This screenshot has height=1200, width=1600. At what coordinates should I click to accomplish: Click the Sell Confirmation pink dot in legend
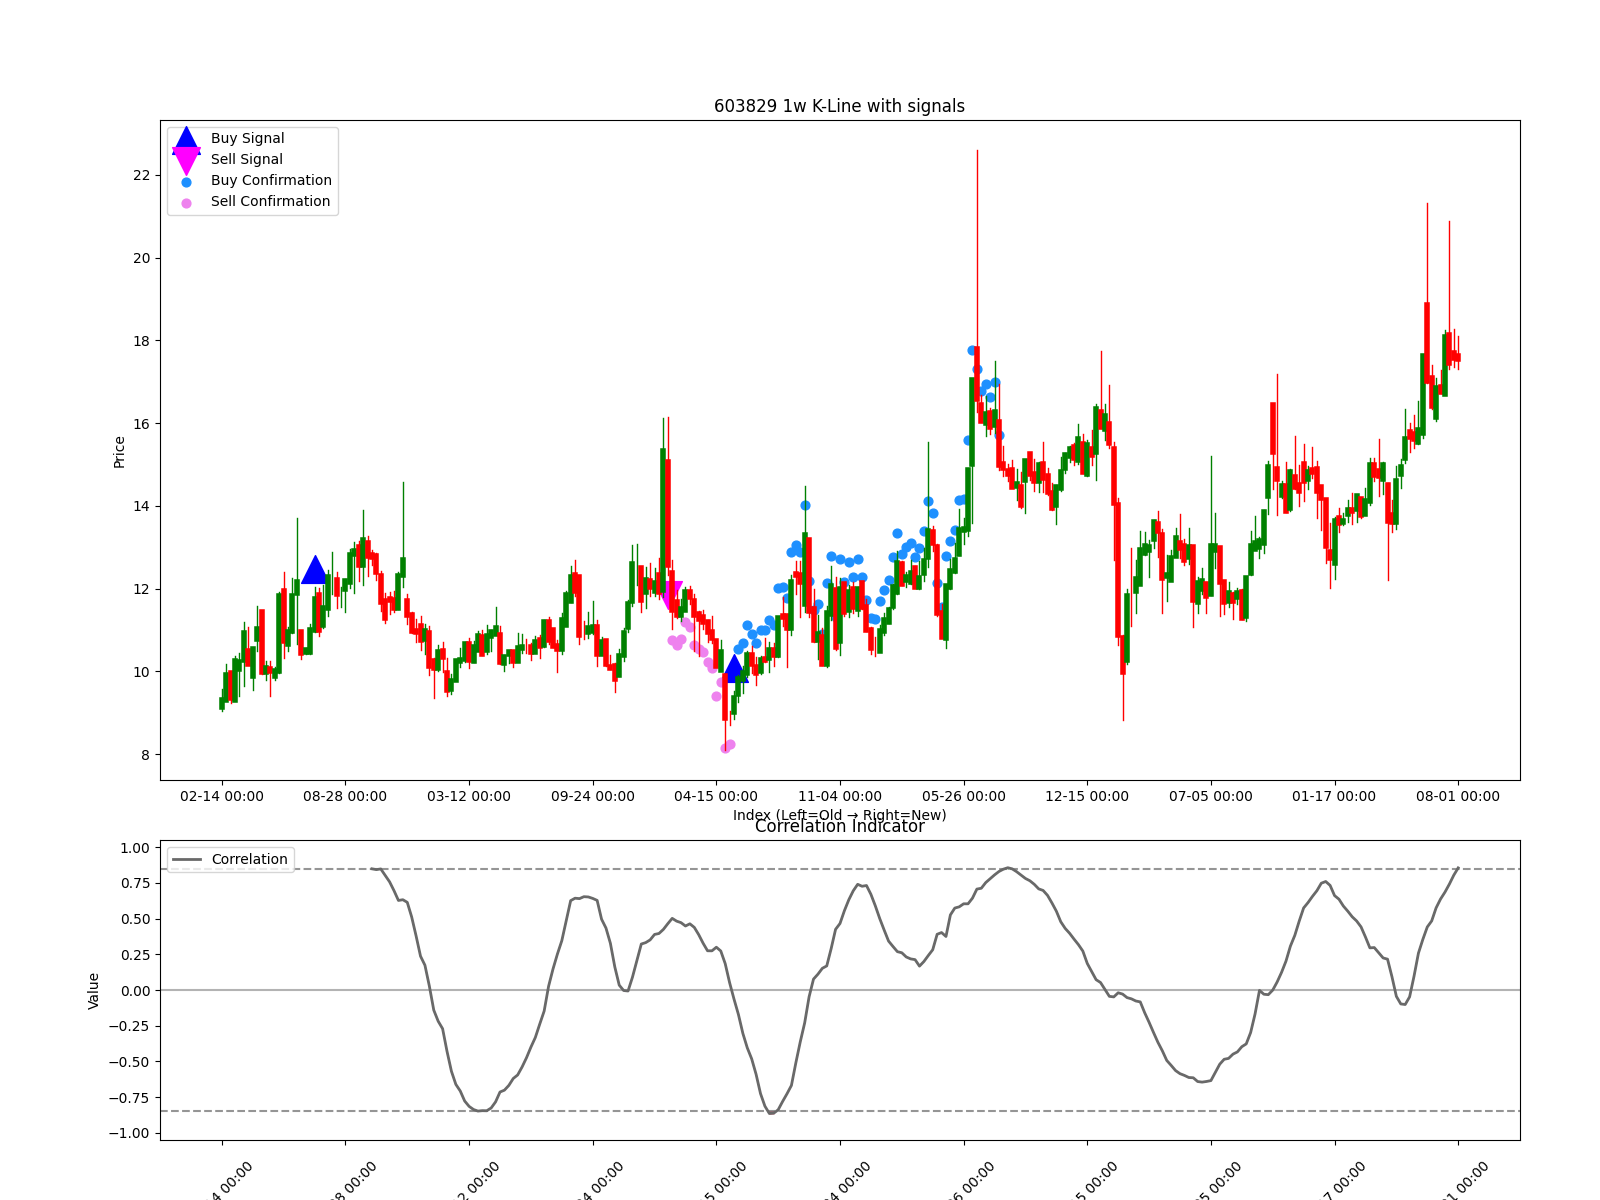click(x=186, y=203)
